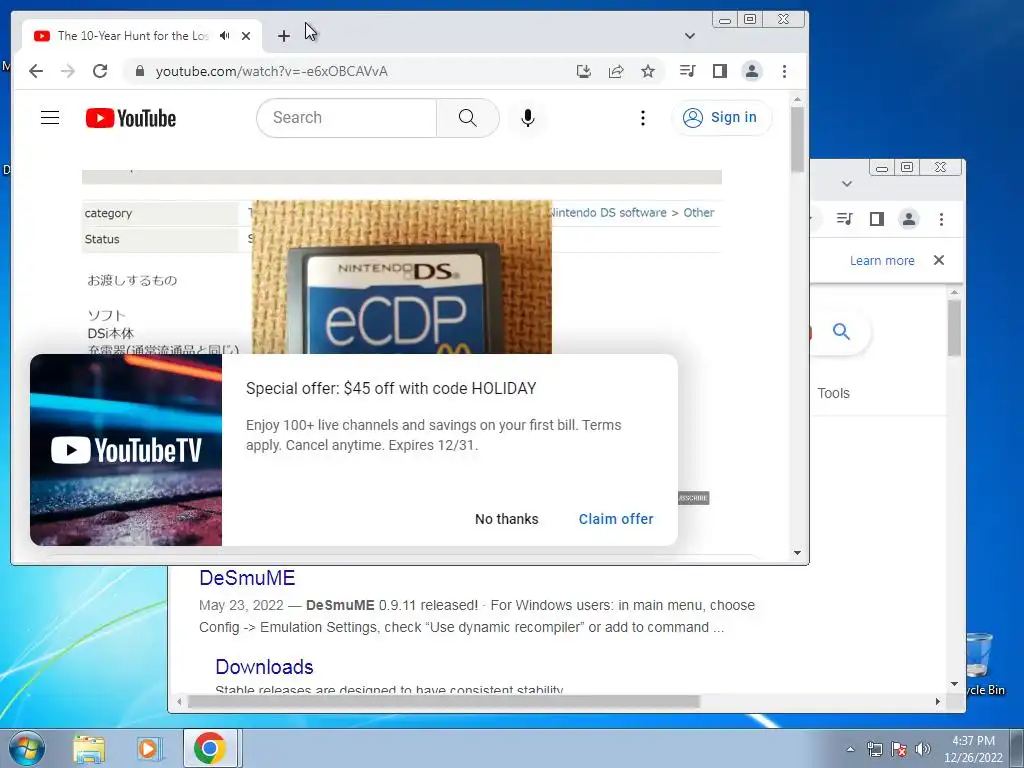
Task: Open the volume control in system tray
Action: pos(923,749)
